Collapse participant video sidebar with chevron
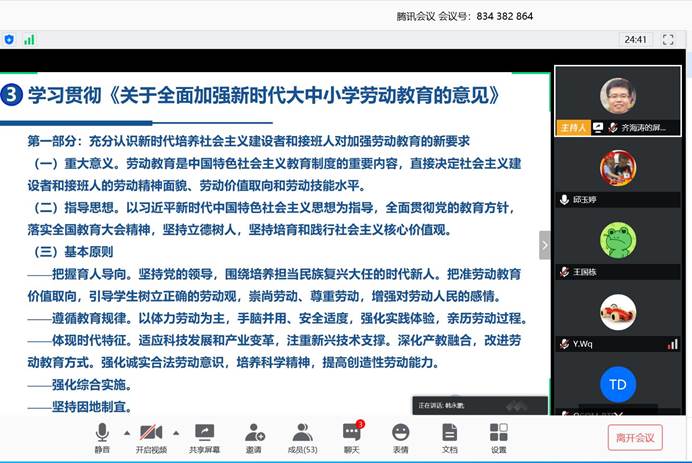Image resolution: width=692 pixels, height=463 pixels. pos(545,245)
